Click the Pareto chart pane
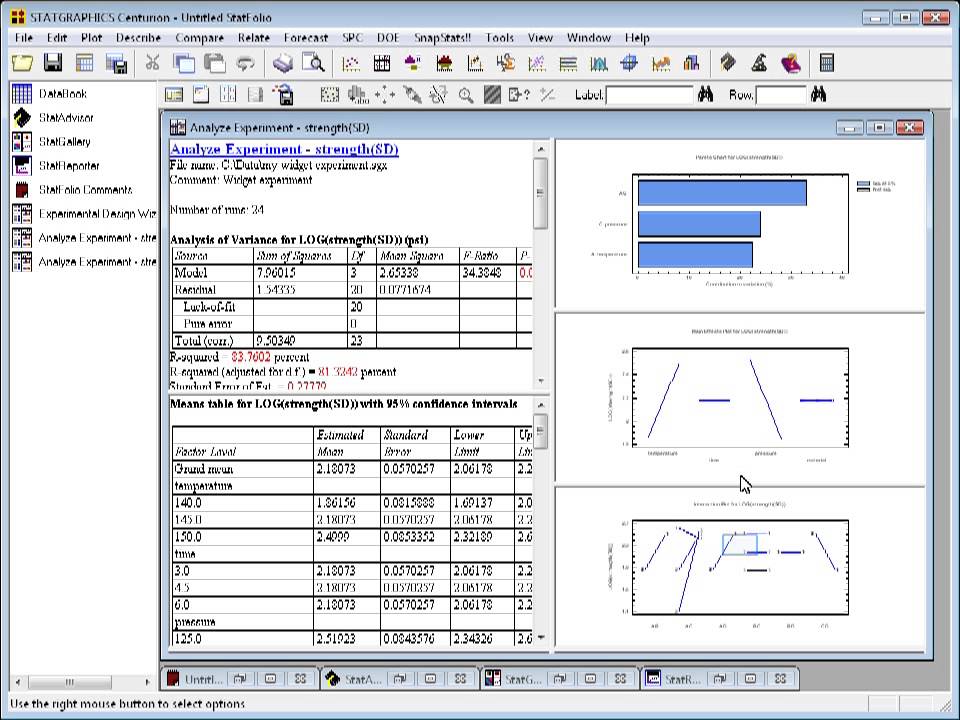The width and height of the screenshot is (960, 720). (x=740, y=223)
